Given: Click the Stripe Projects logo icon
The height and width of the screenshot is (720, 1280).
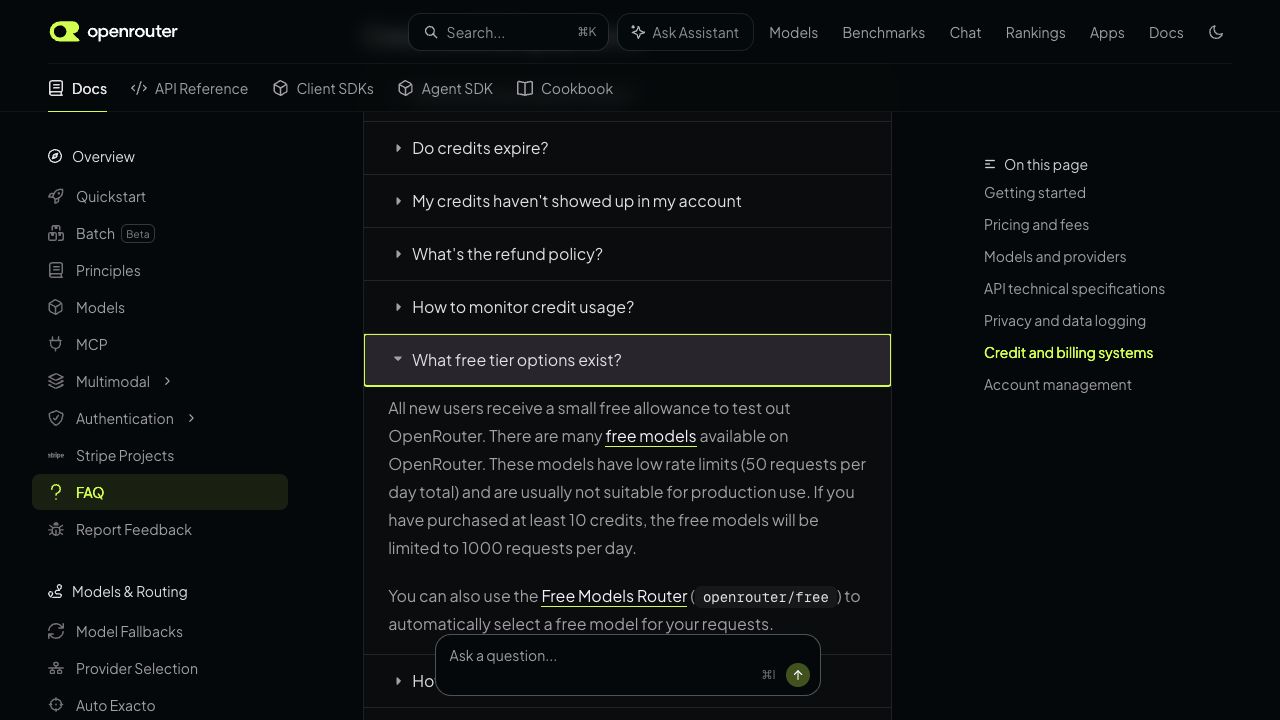Looking at the screenshot, I should point(56,456).
